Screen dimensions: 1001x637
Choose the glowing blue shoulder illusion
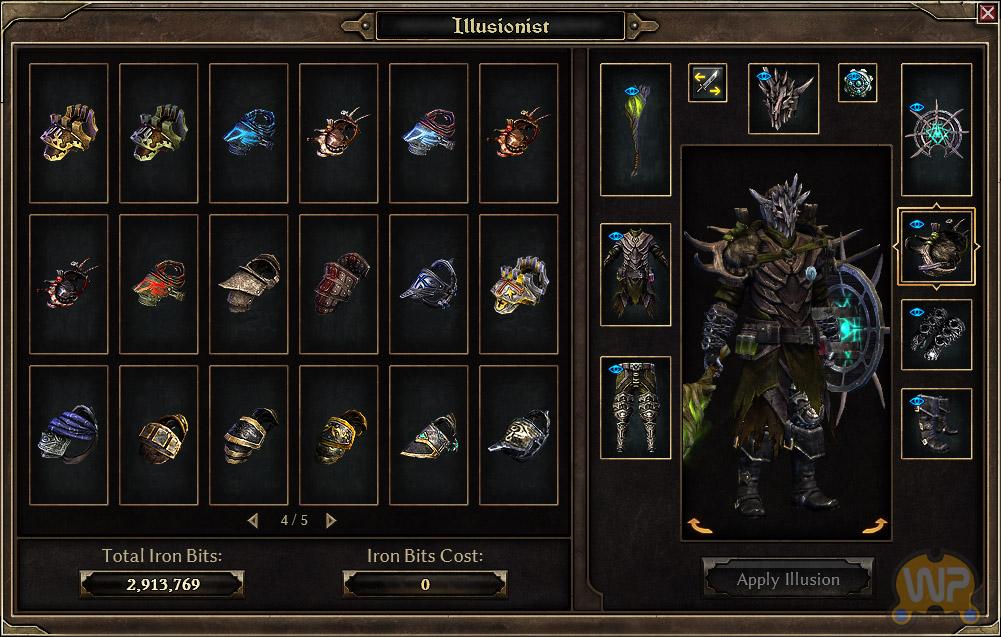[x=249, y=133]
